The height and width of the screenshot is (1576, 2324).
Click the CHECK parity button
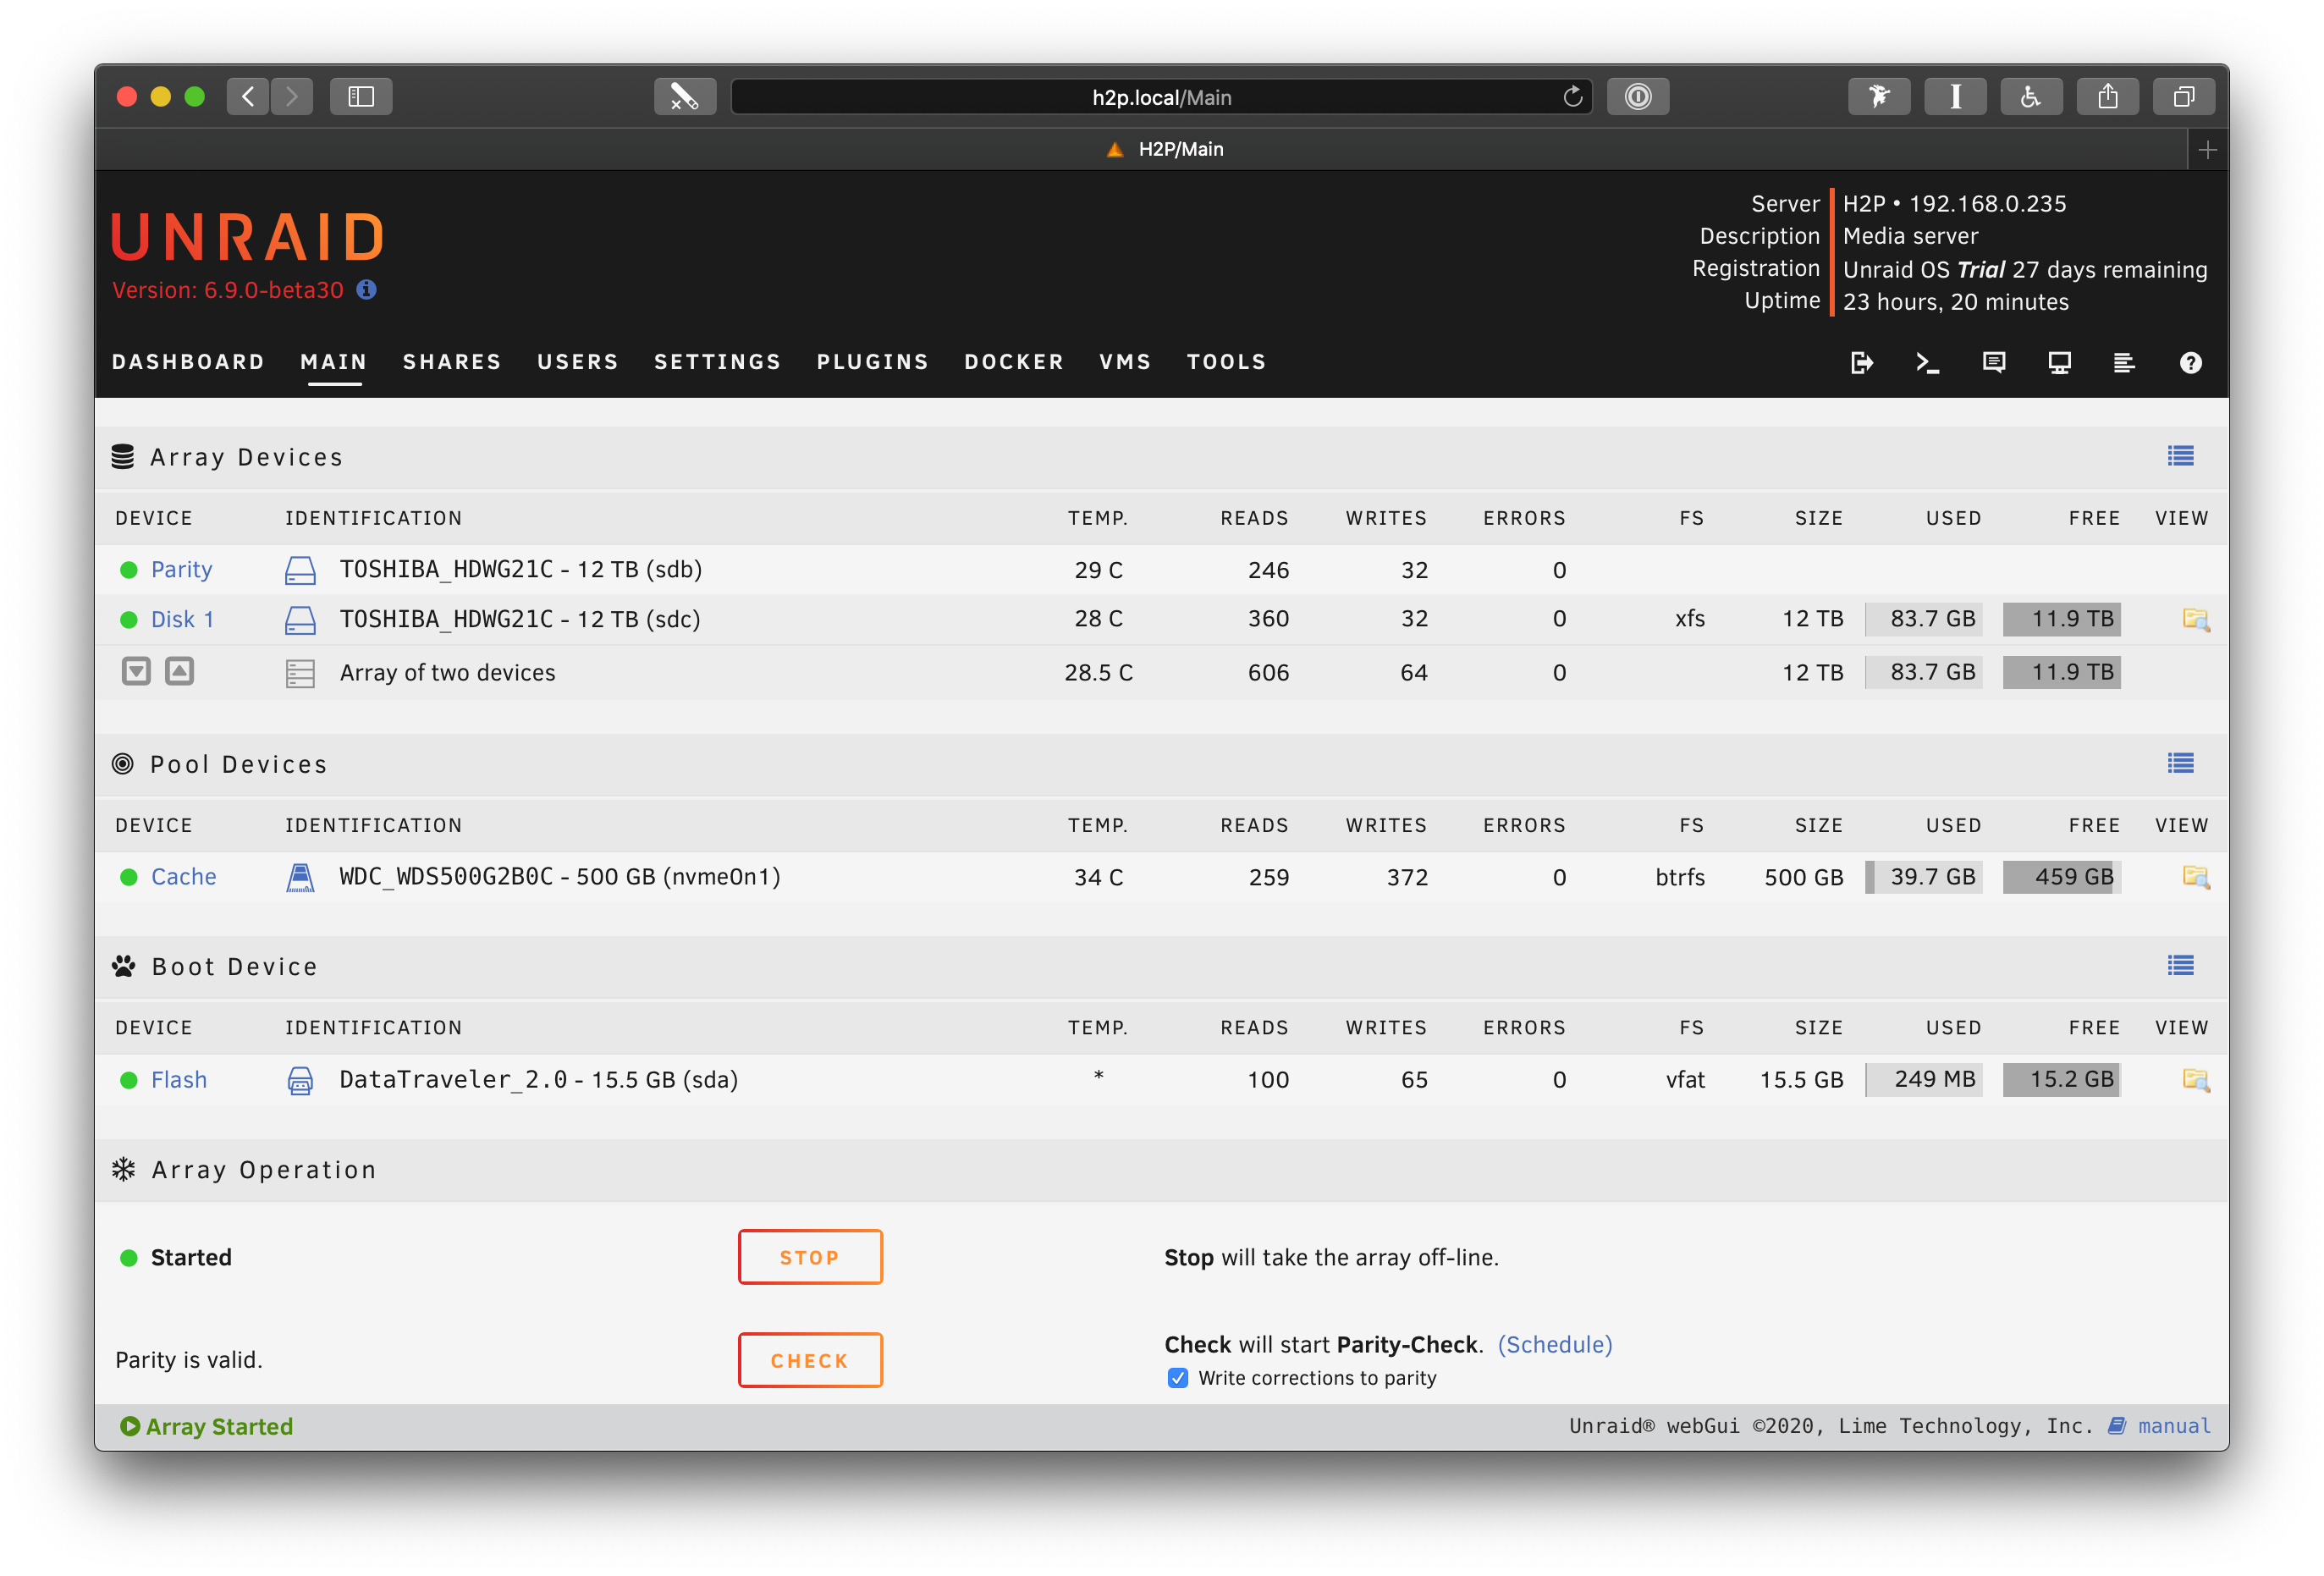tap(810, 1360)
